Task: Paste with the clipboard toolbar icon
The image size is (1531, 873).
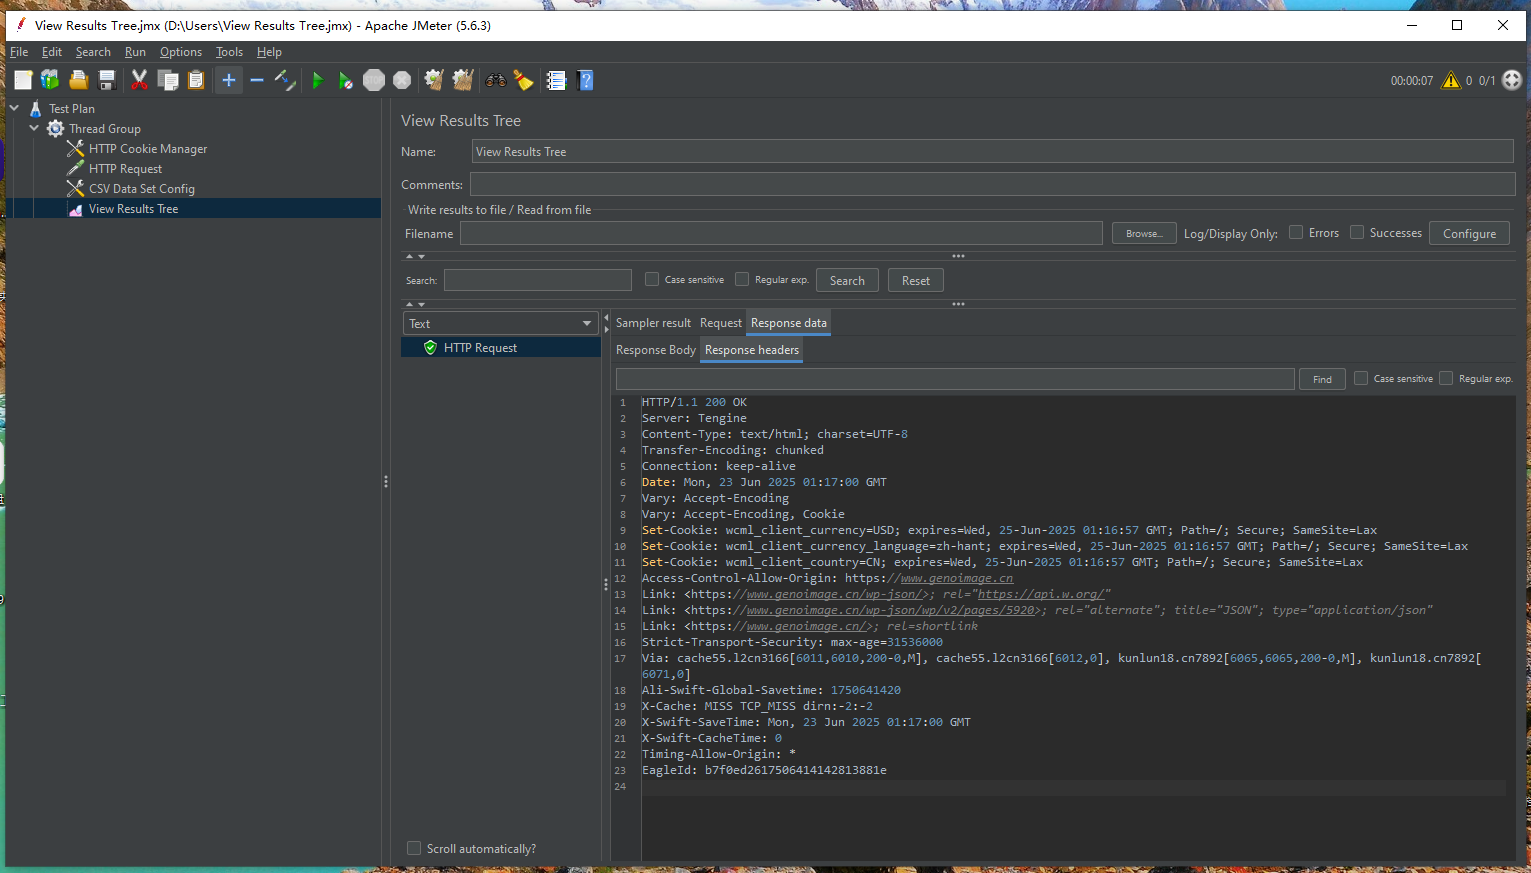Action: pos(196,80)
